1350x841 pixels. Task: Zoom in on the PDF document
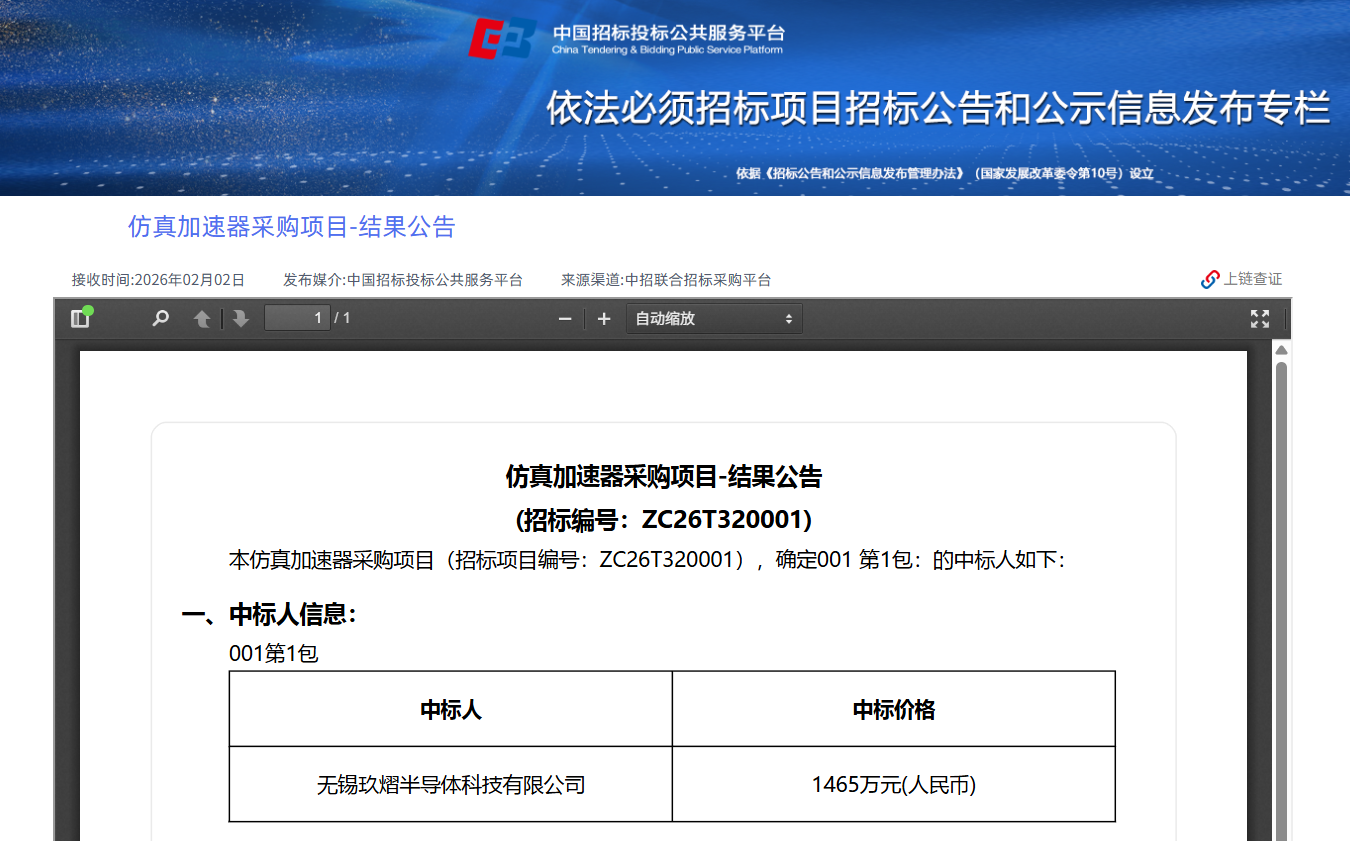tap(603, 318)
